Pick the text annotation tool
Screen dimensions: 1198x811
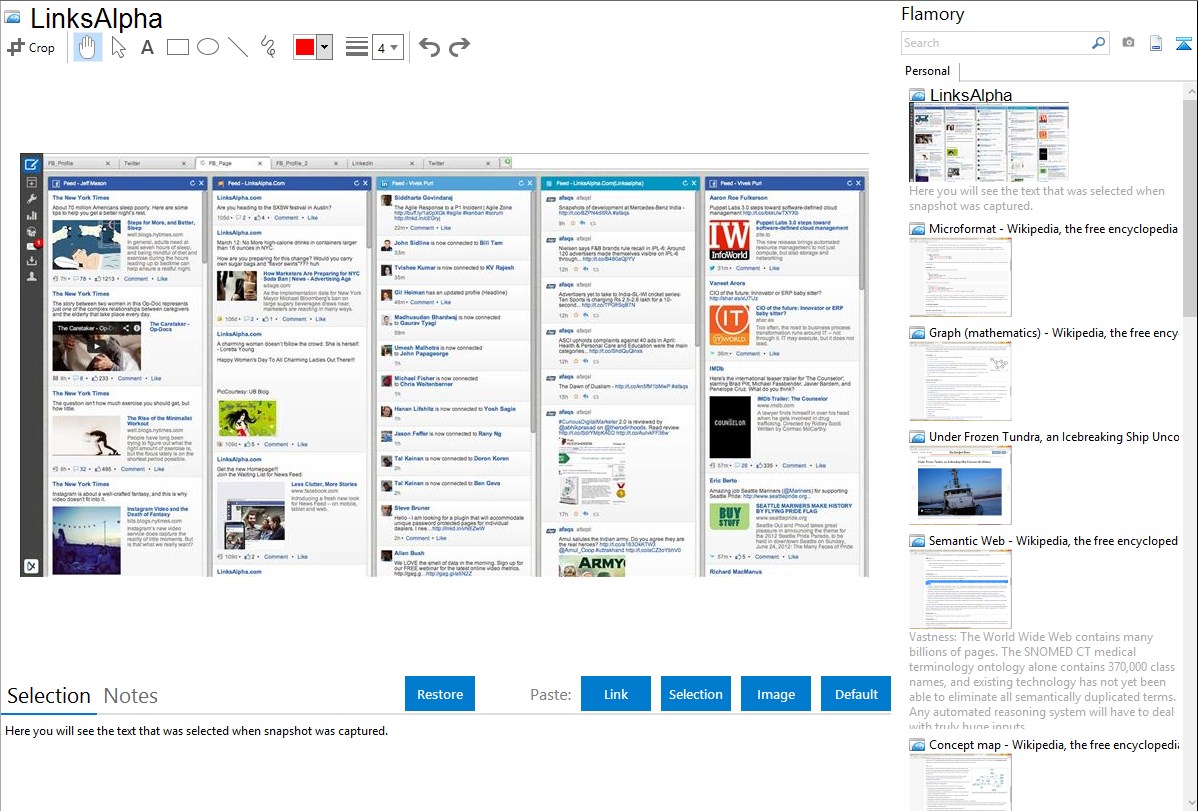[x=147, y=47]
